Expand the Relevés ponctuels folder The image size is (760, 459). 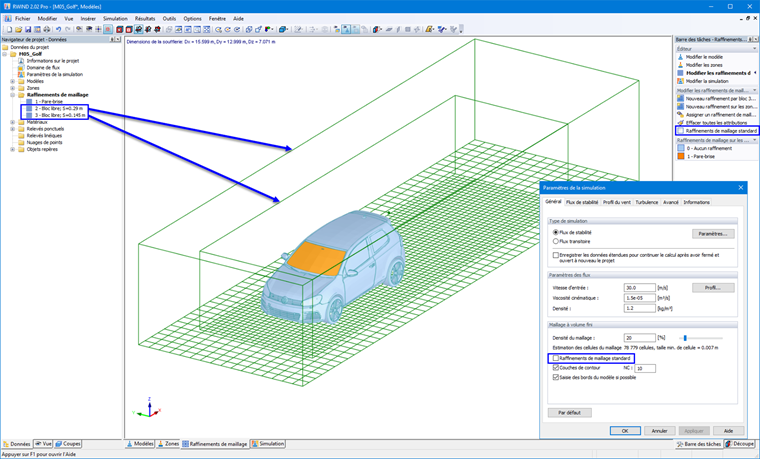click(x=13, y=129)
